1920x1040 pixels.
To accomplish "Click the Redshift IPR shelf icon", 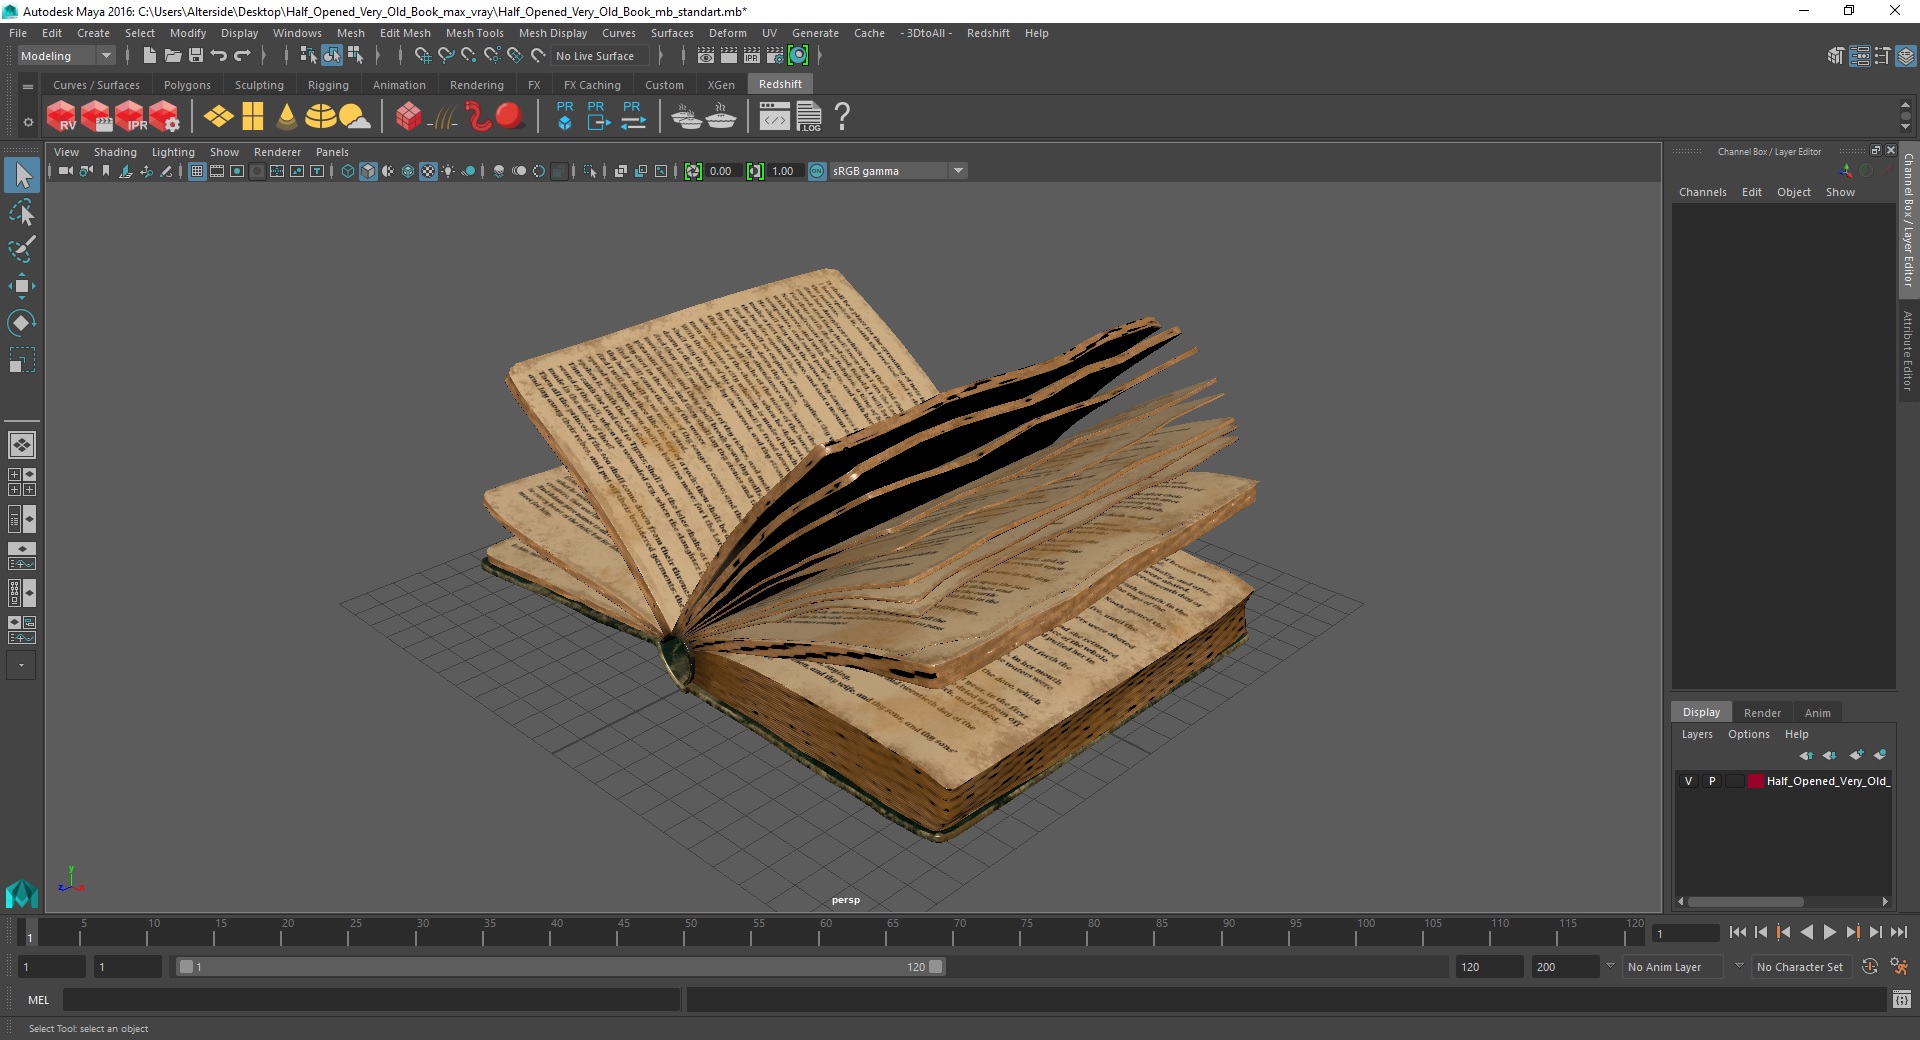I will pos(131,116).
